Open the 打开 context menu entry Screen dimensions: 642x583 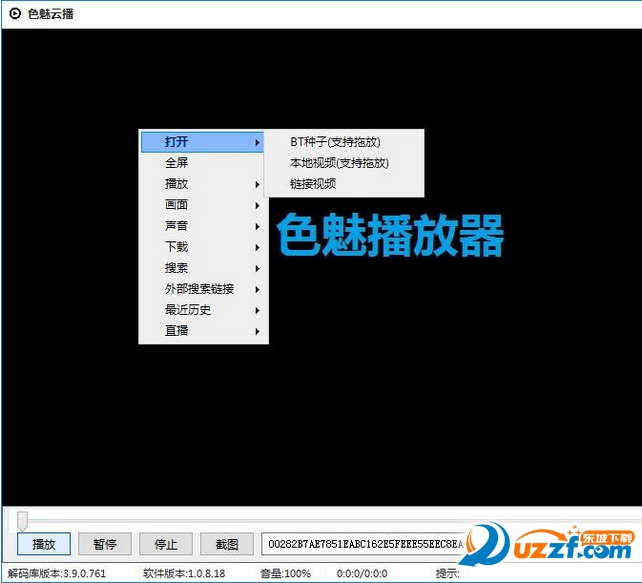coord(202,142)
